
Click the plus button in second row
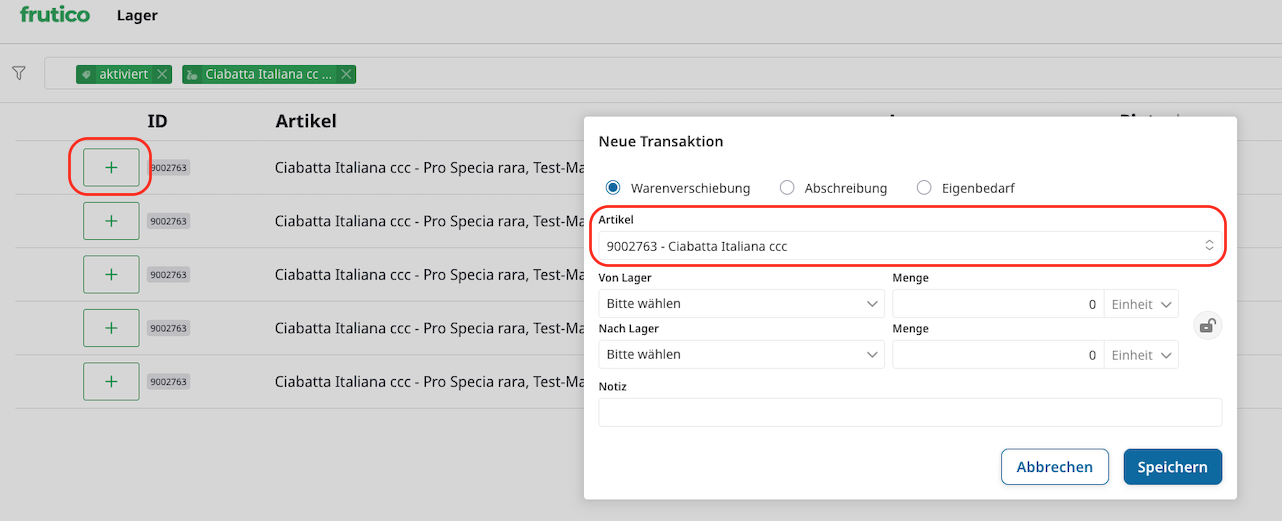111,221
